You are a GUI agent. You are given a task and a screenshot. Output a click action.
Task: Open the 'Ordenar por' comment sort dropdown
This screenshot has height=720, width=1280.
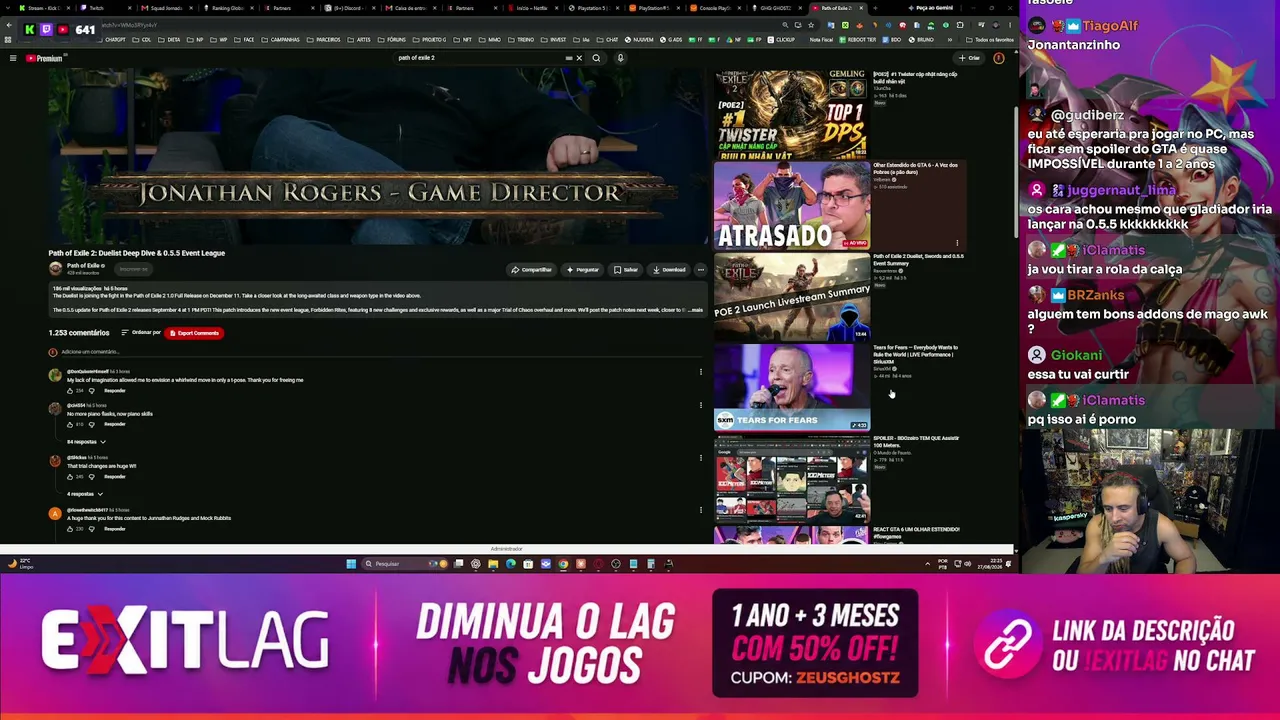coord(141,333)
